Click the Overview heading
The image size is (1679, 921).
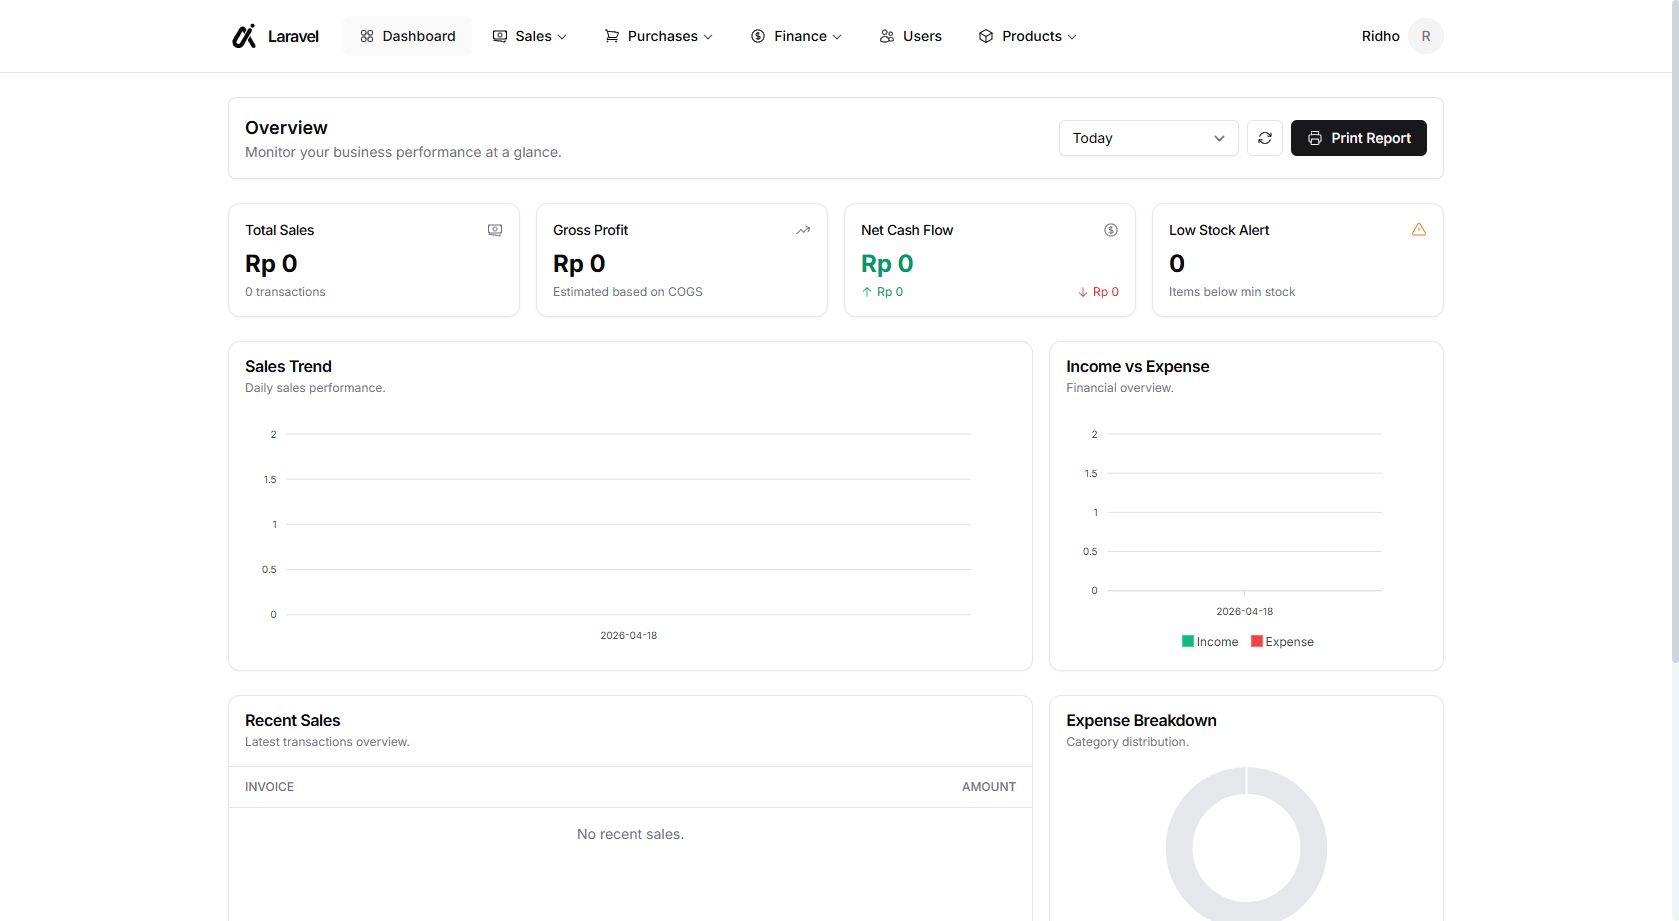(x=286, y=128)
